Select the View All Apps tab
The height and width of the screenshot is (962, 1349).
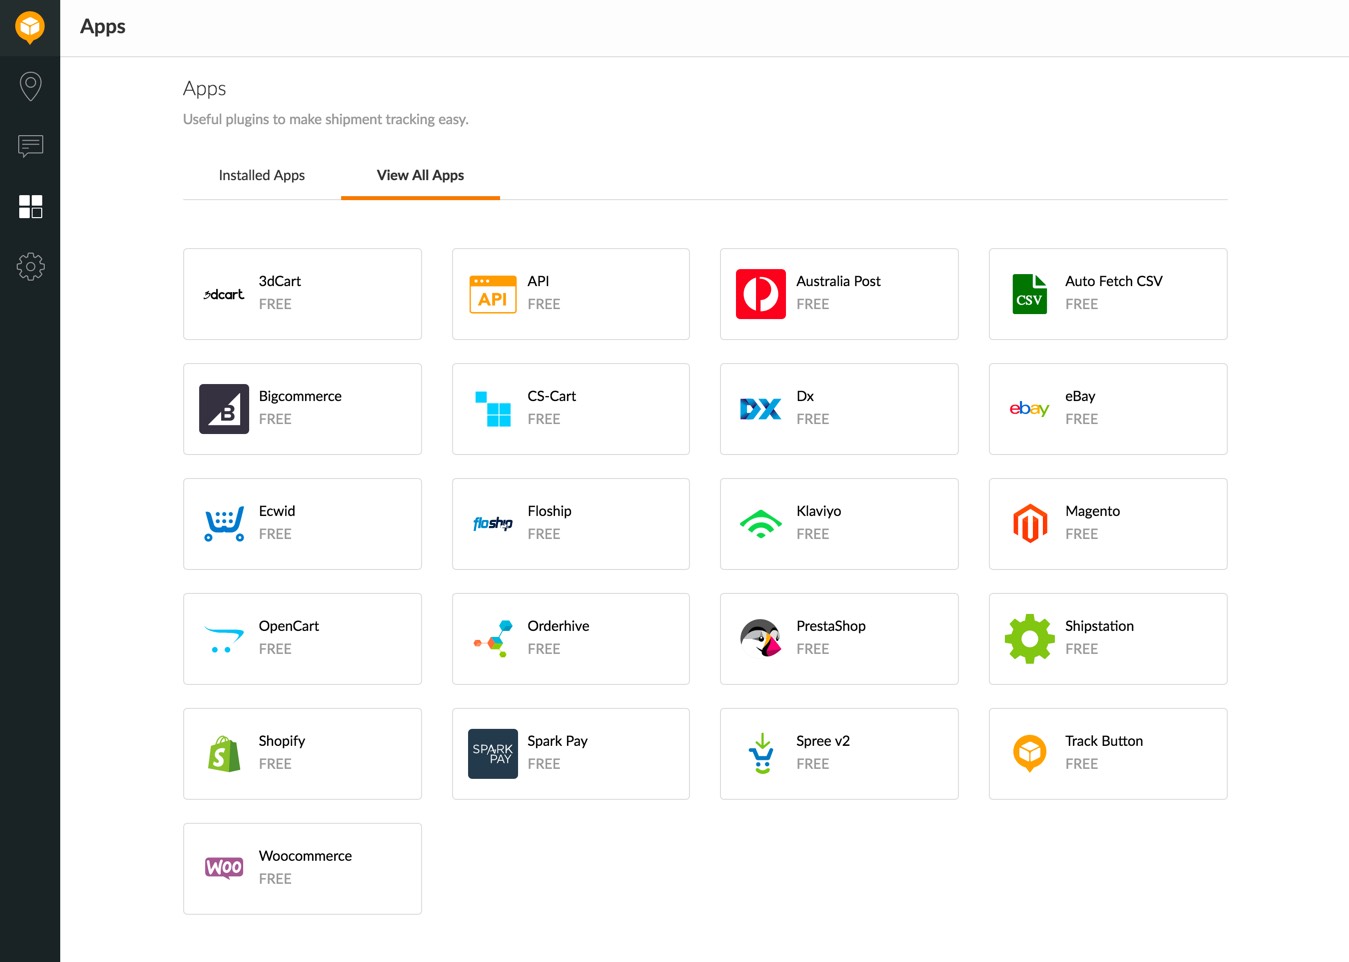pos(420,175)
